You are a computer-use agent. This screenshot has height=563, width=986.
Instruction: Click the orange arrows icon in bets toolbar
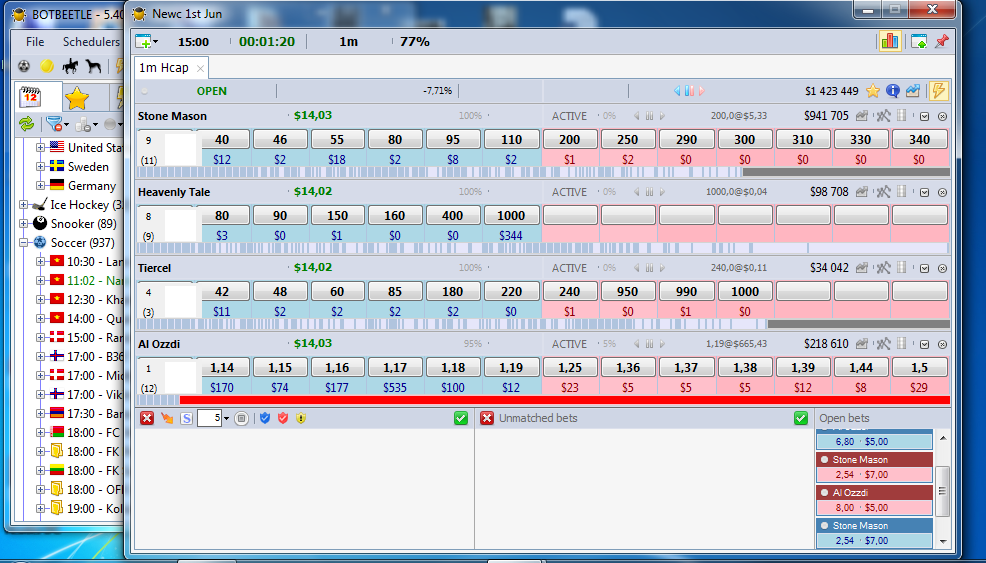pyautogui.click(x=167, y=418)
